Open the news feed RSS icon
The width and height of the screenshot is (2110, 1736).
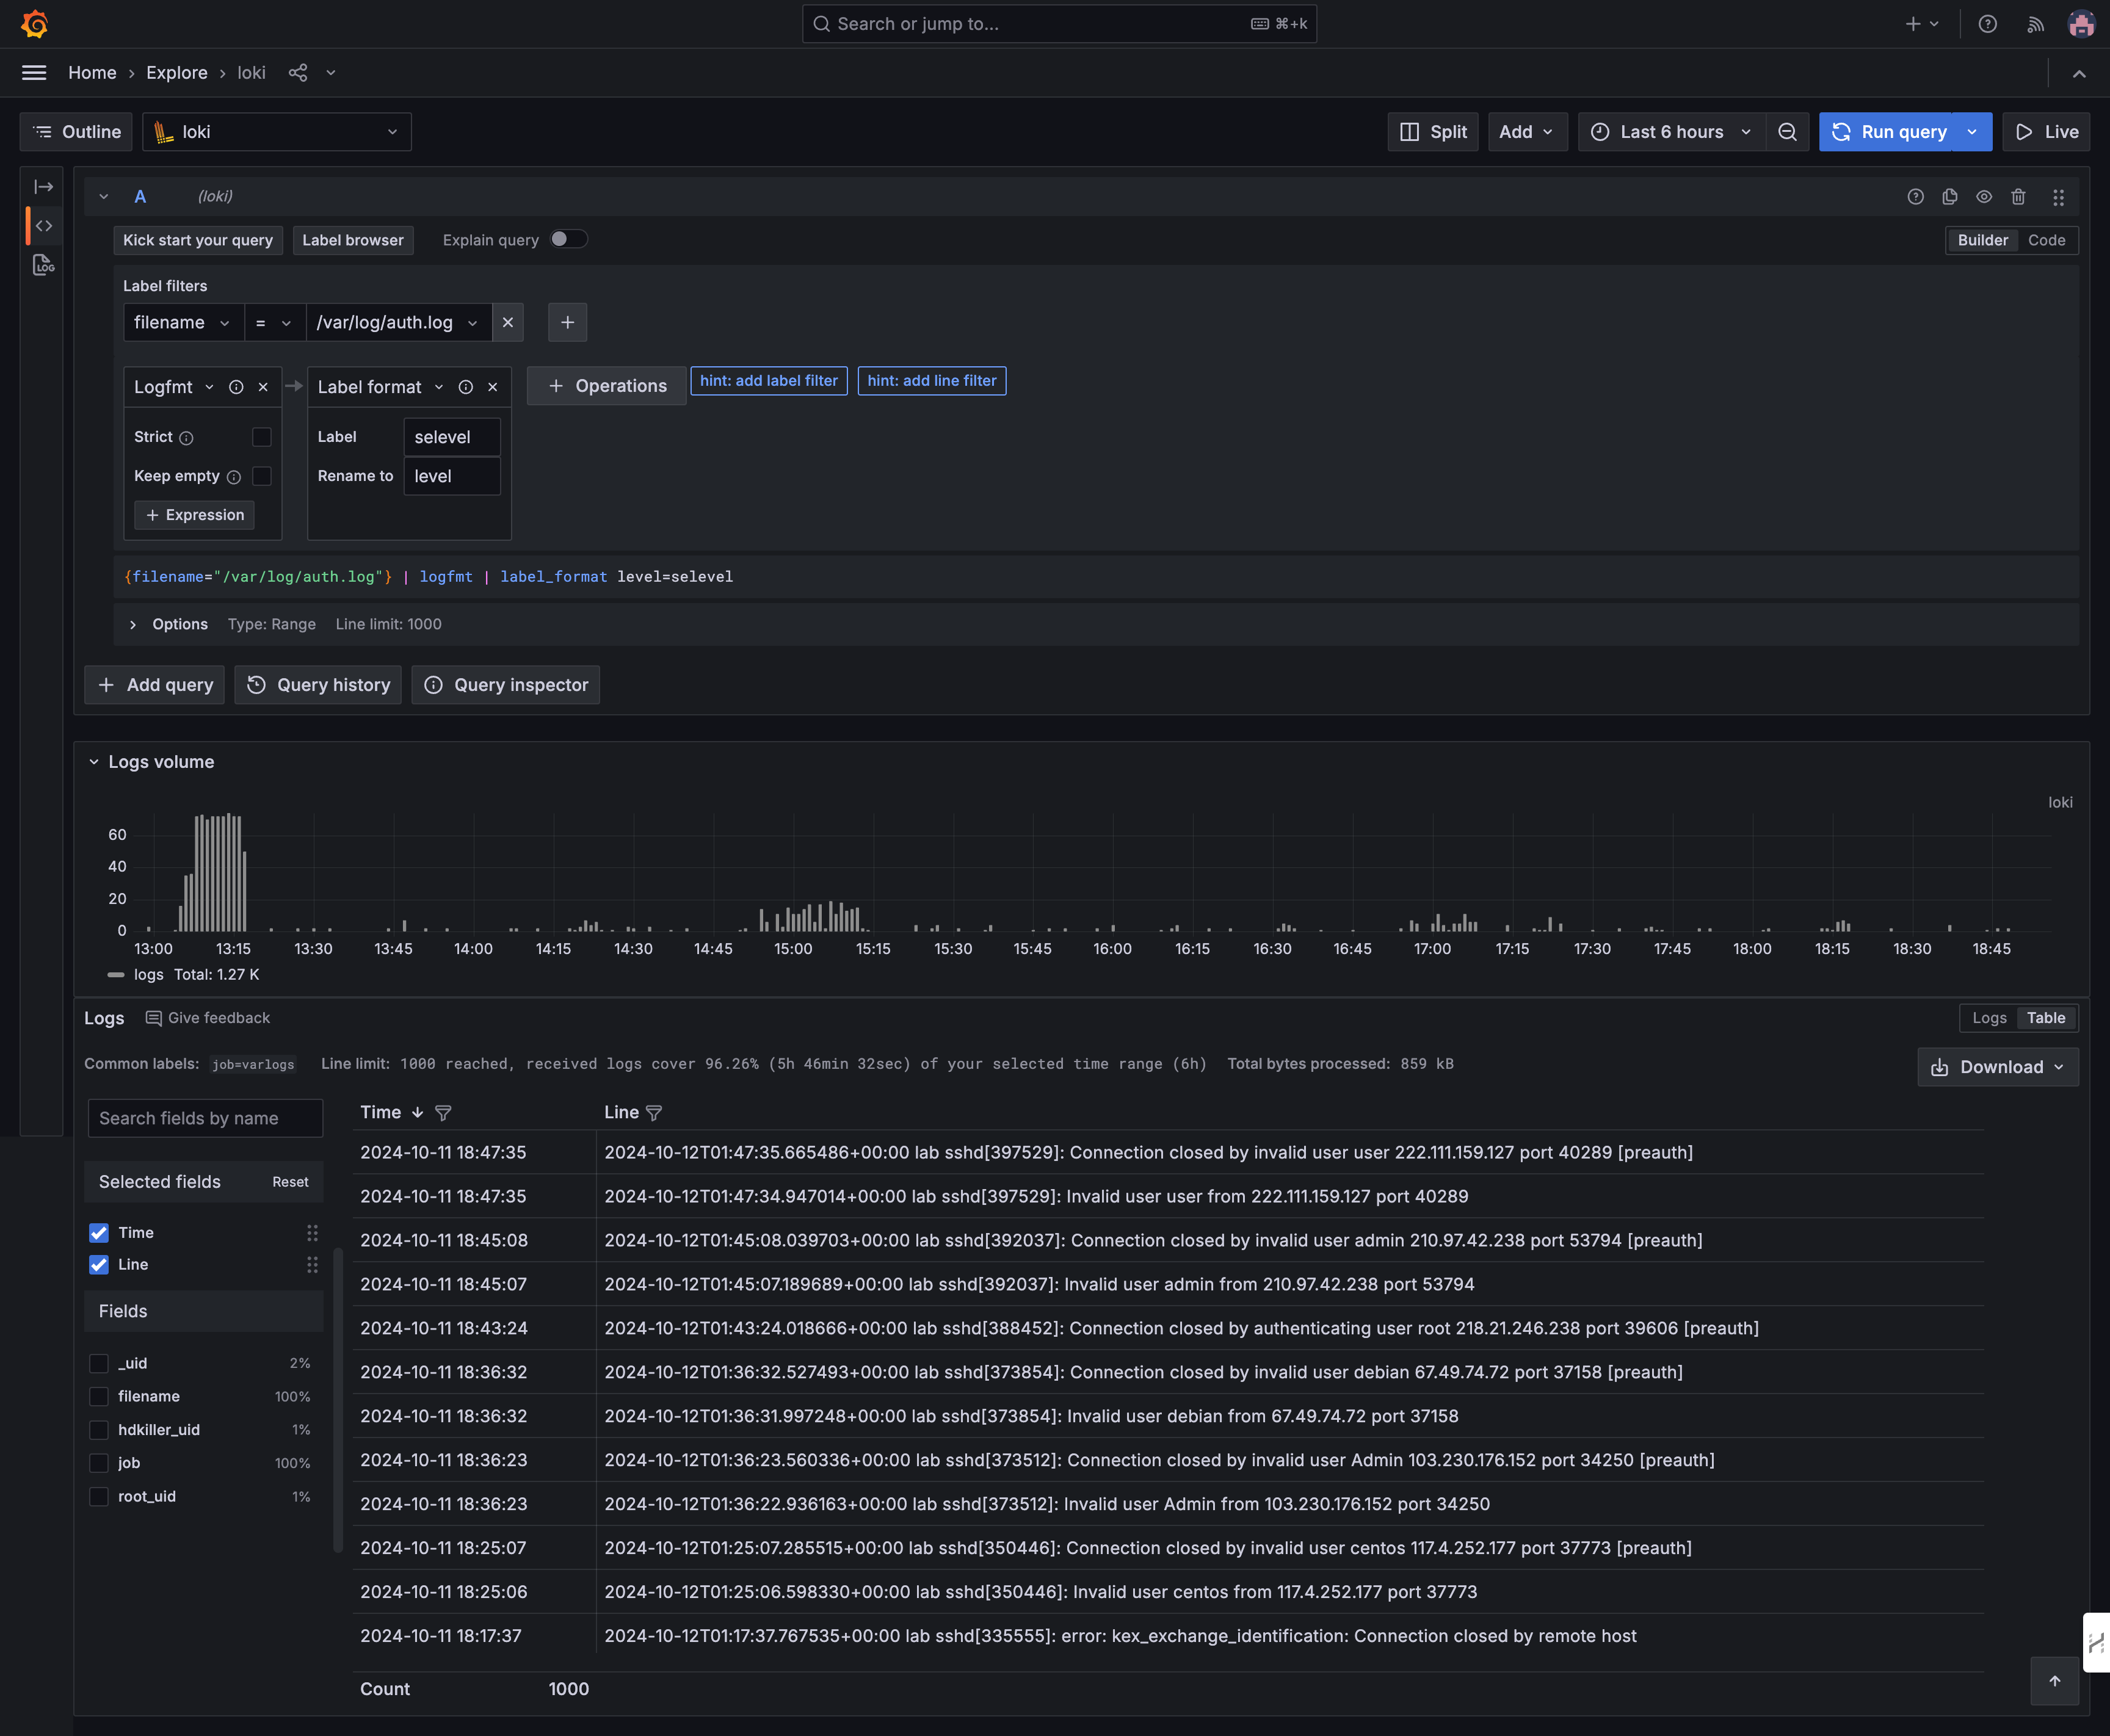tap(2035, 24)
